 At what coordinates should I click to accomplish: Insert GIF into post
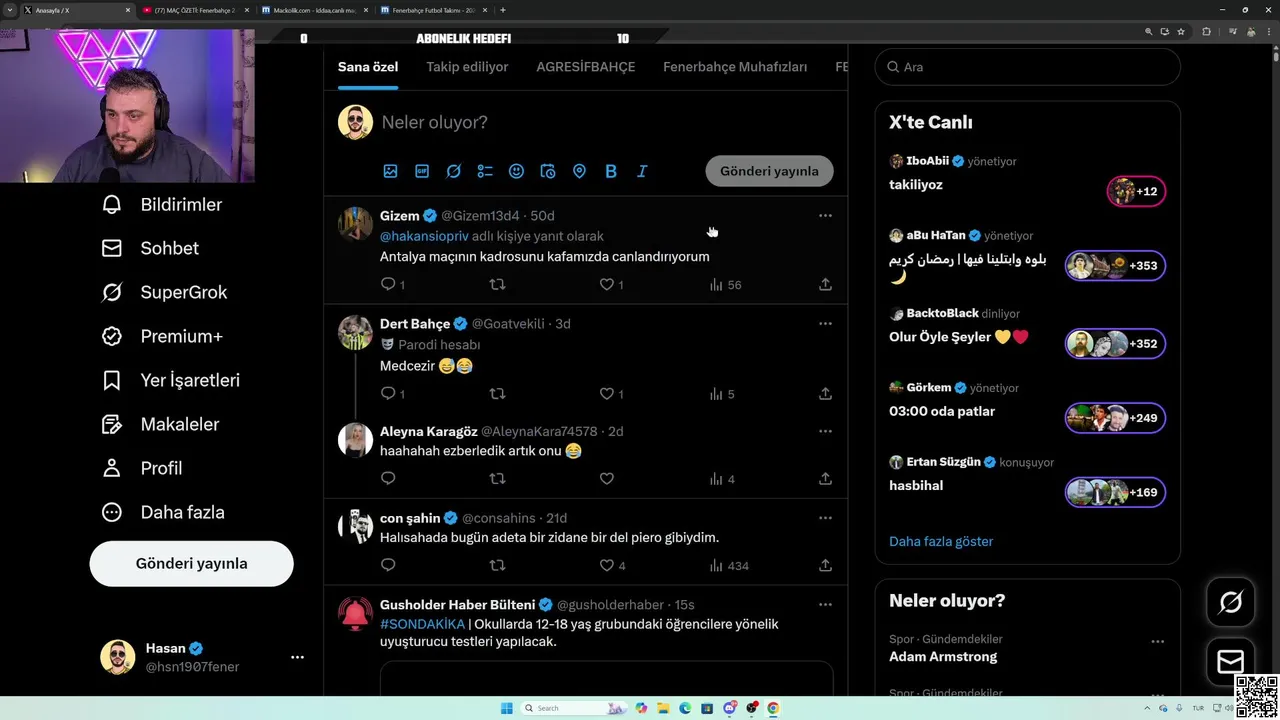point(422,171)
